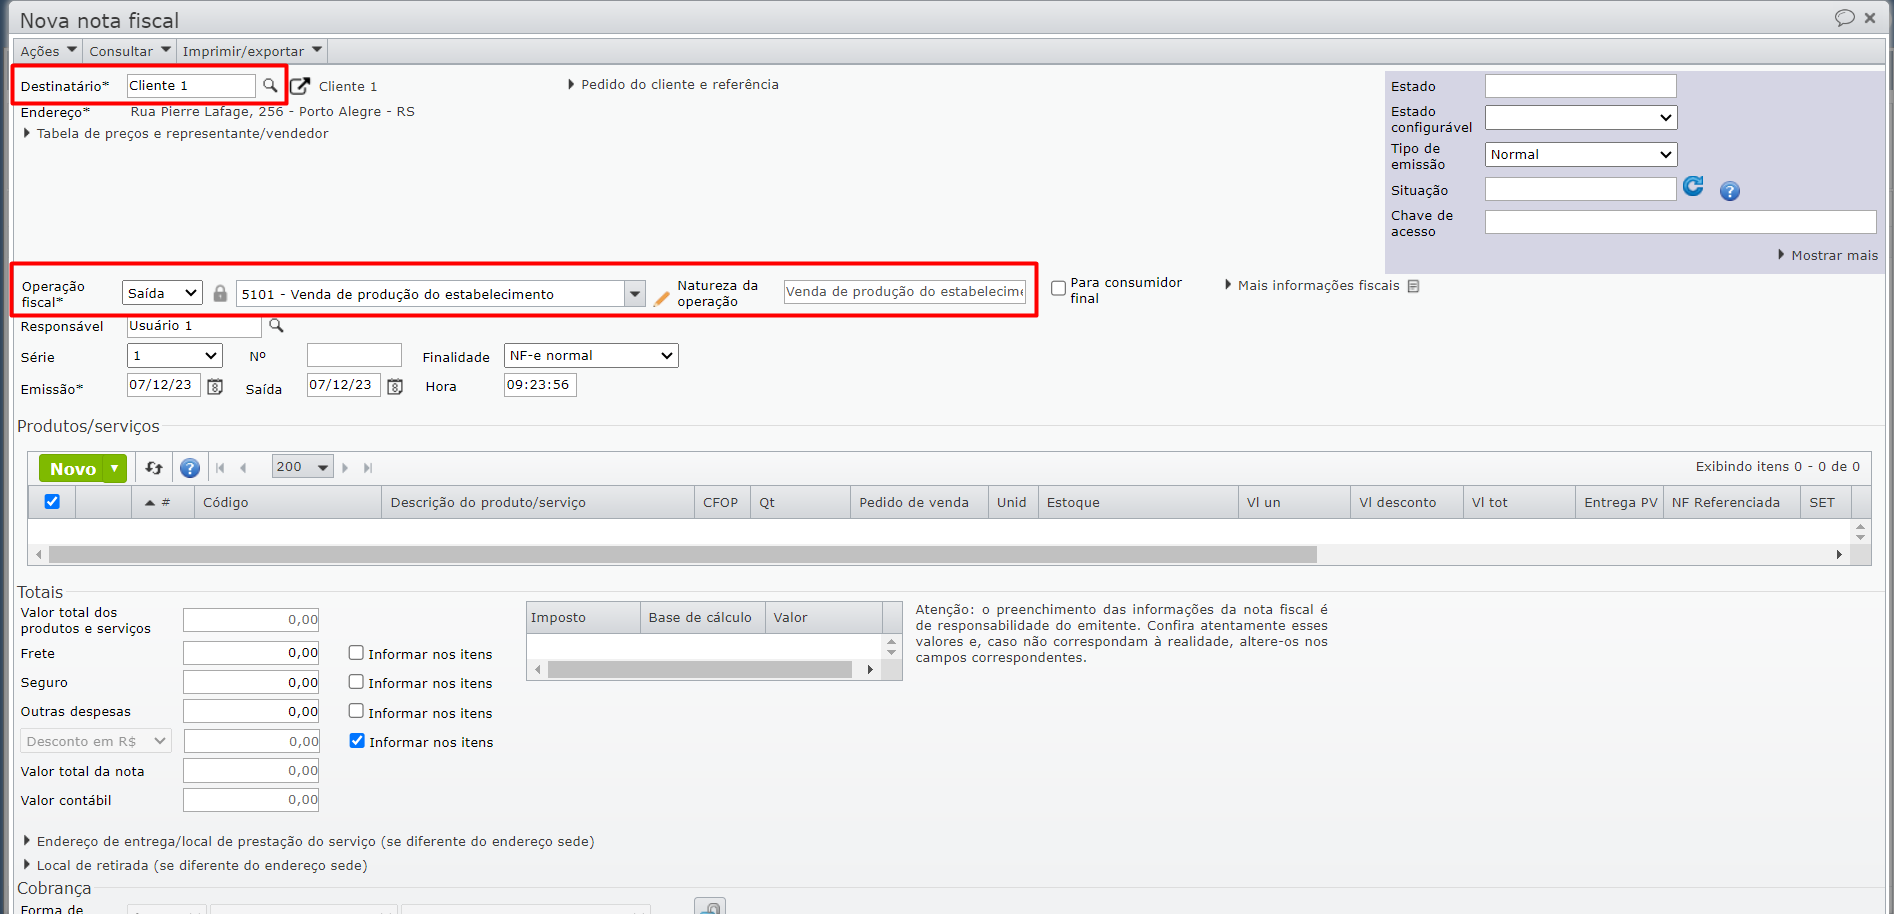Expand Mais informações fiscais
This screenshot has height=914, width=1894.
click(x=1312, y=286)
